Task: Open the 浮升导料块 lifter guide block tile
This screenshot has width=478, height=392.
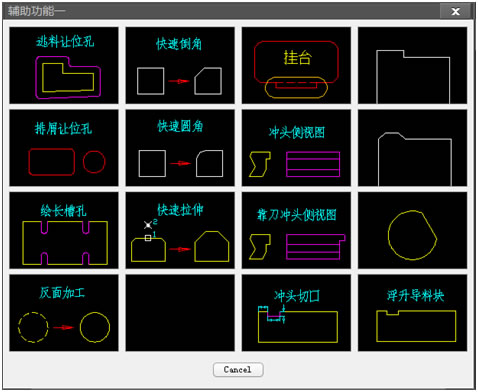Action: tap(413, 313)
